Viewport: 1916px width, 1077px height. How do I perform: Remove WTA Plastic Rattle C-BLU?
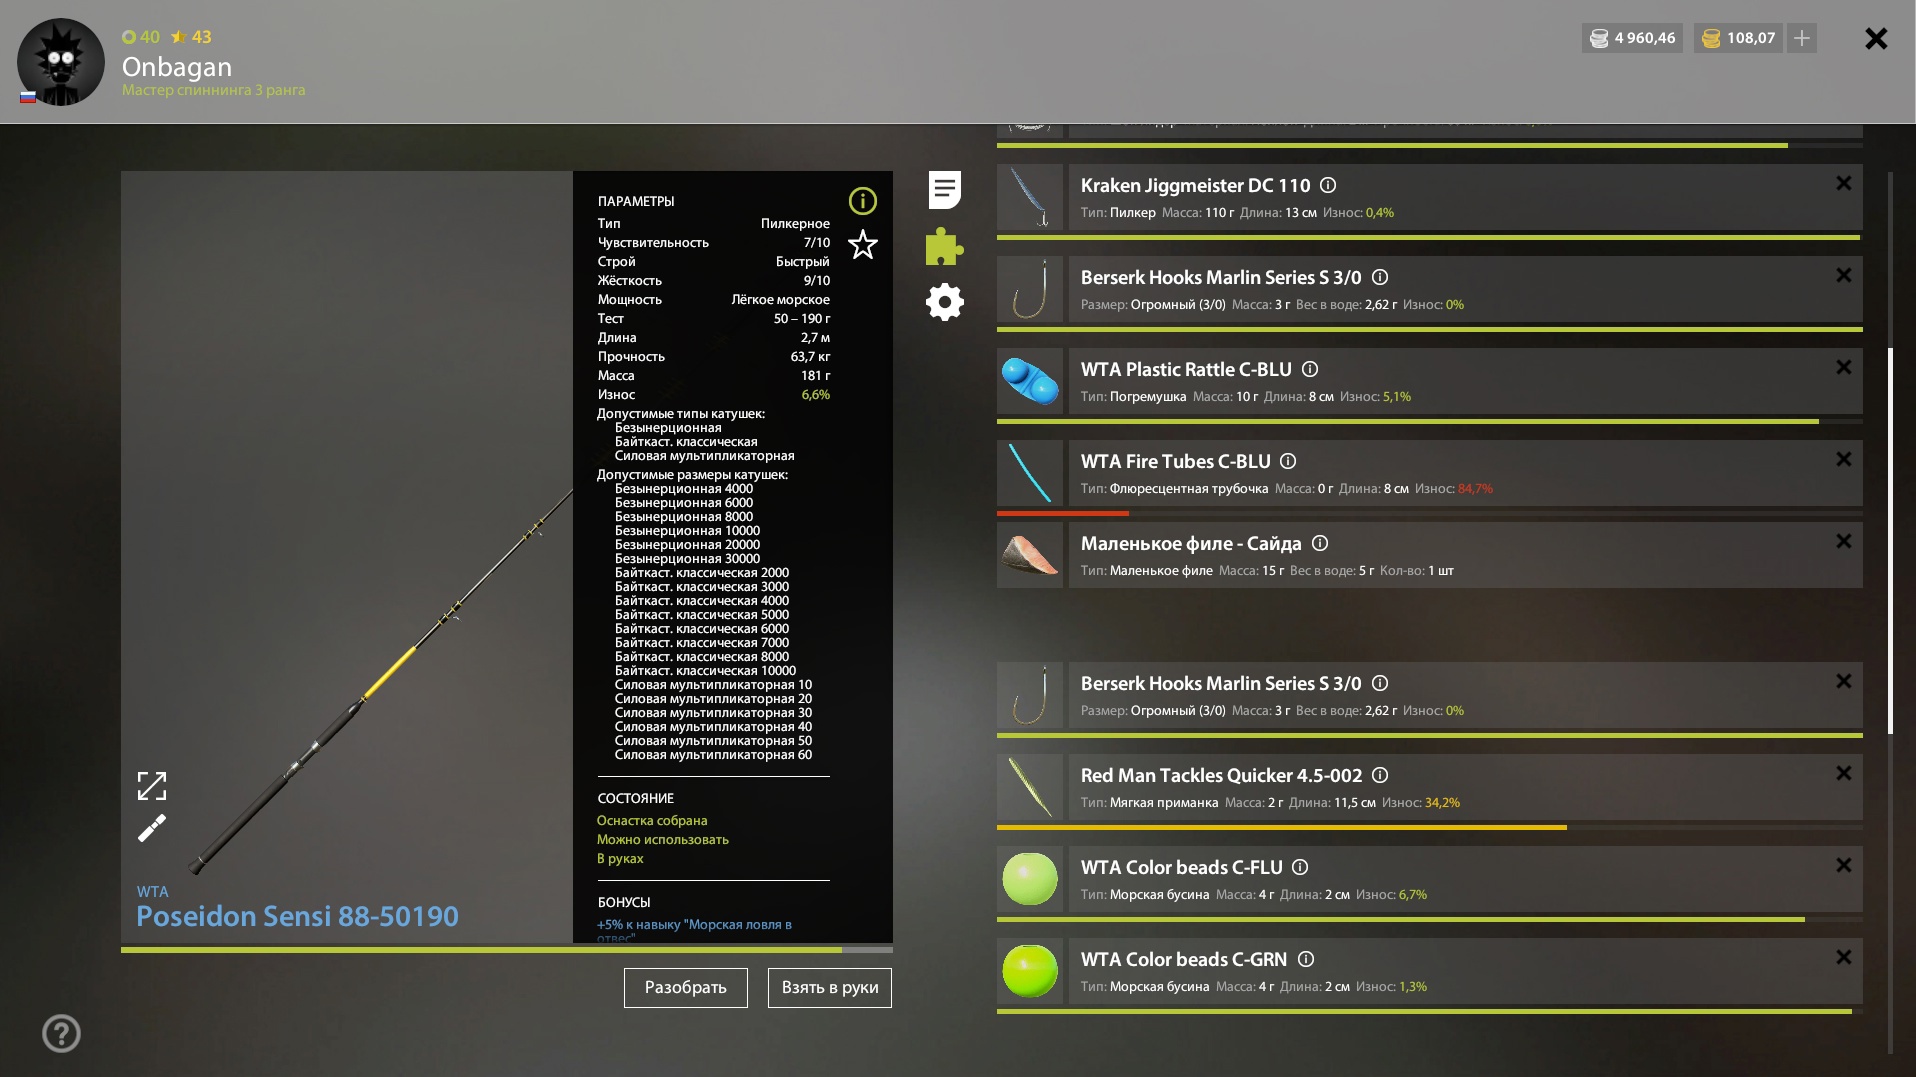pyautogui.click(x=1843, y=367)
